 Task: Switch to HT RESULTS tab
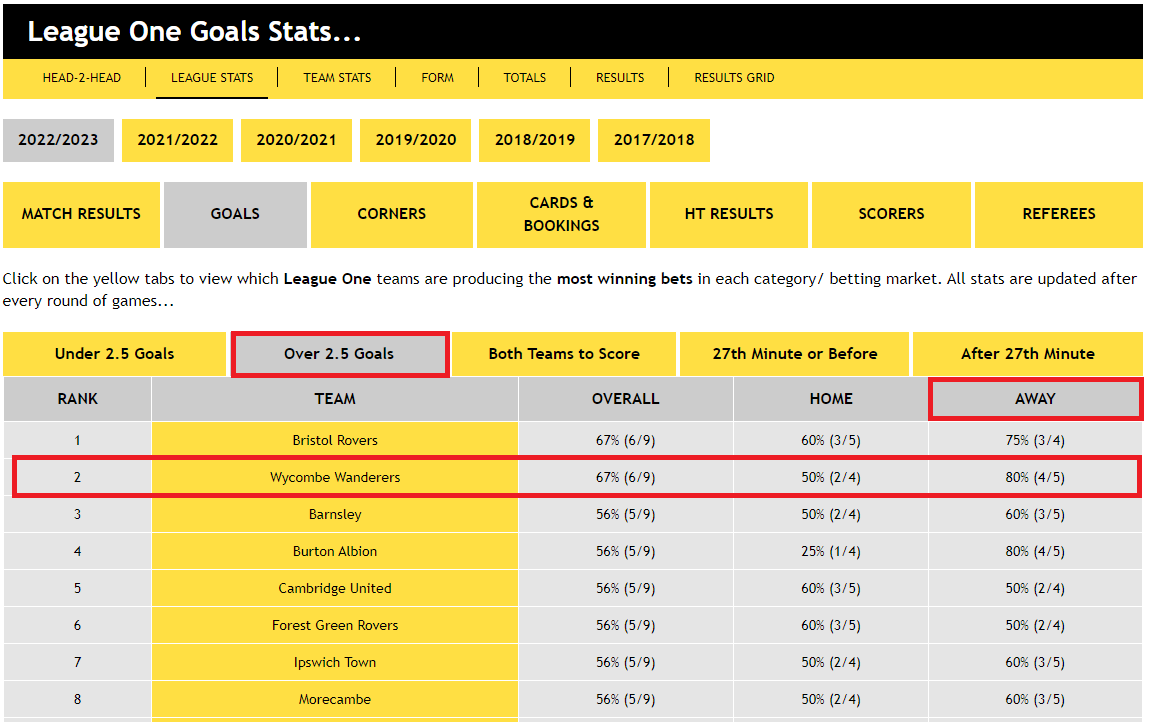729,214
